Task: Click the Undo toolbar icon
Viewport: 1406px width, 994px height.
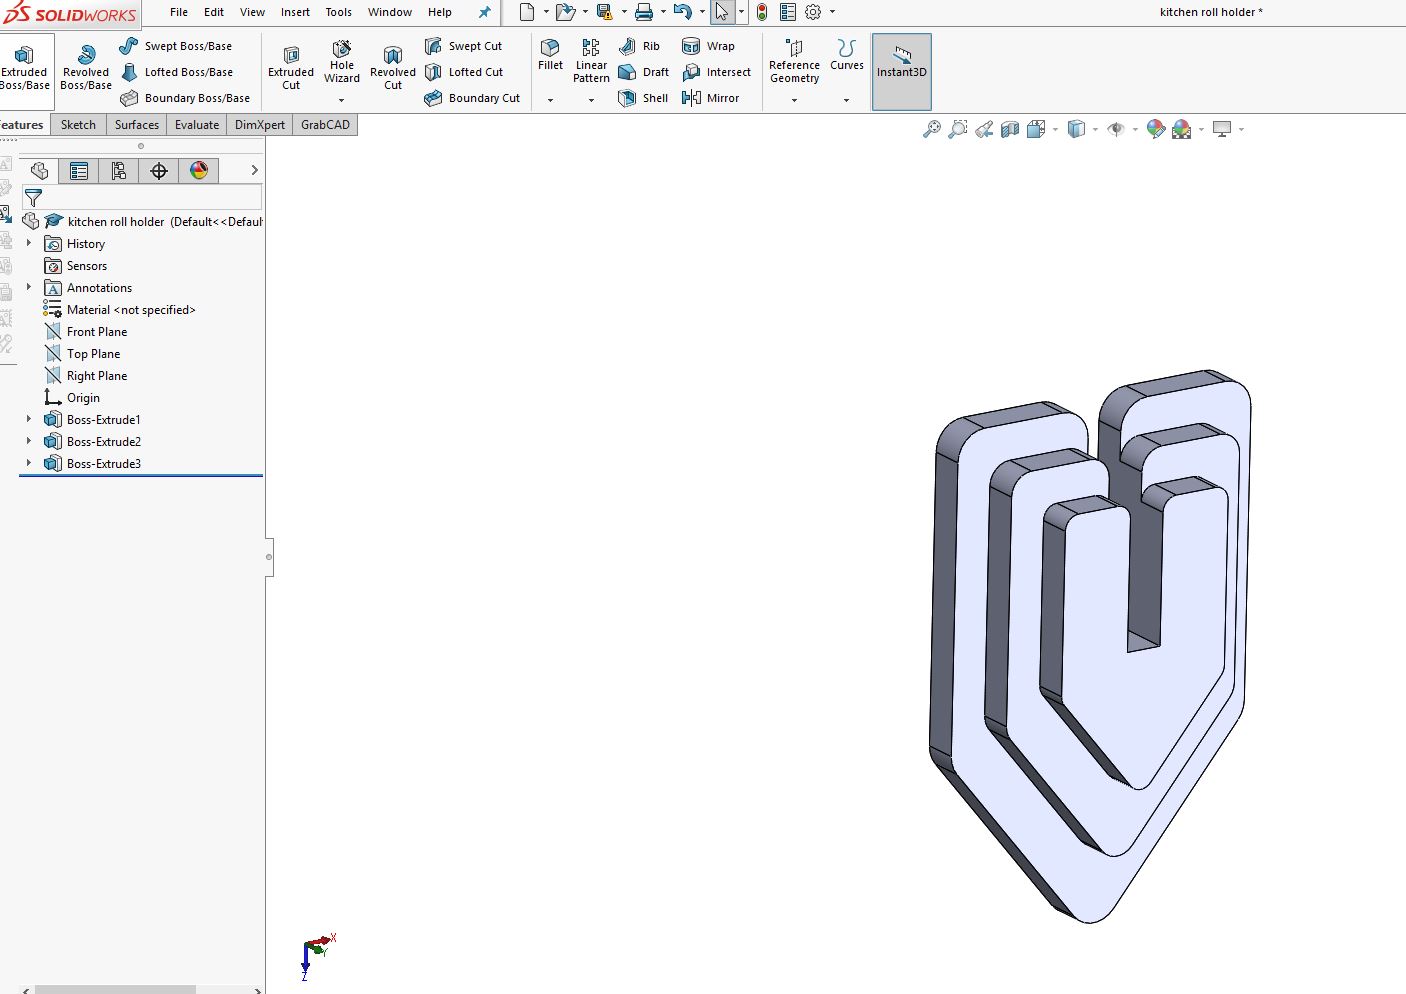Action: [x=682, y=12]
